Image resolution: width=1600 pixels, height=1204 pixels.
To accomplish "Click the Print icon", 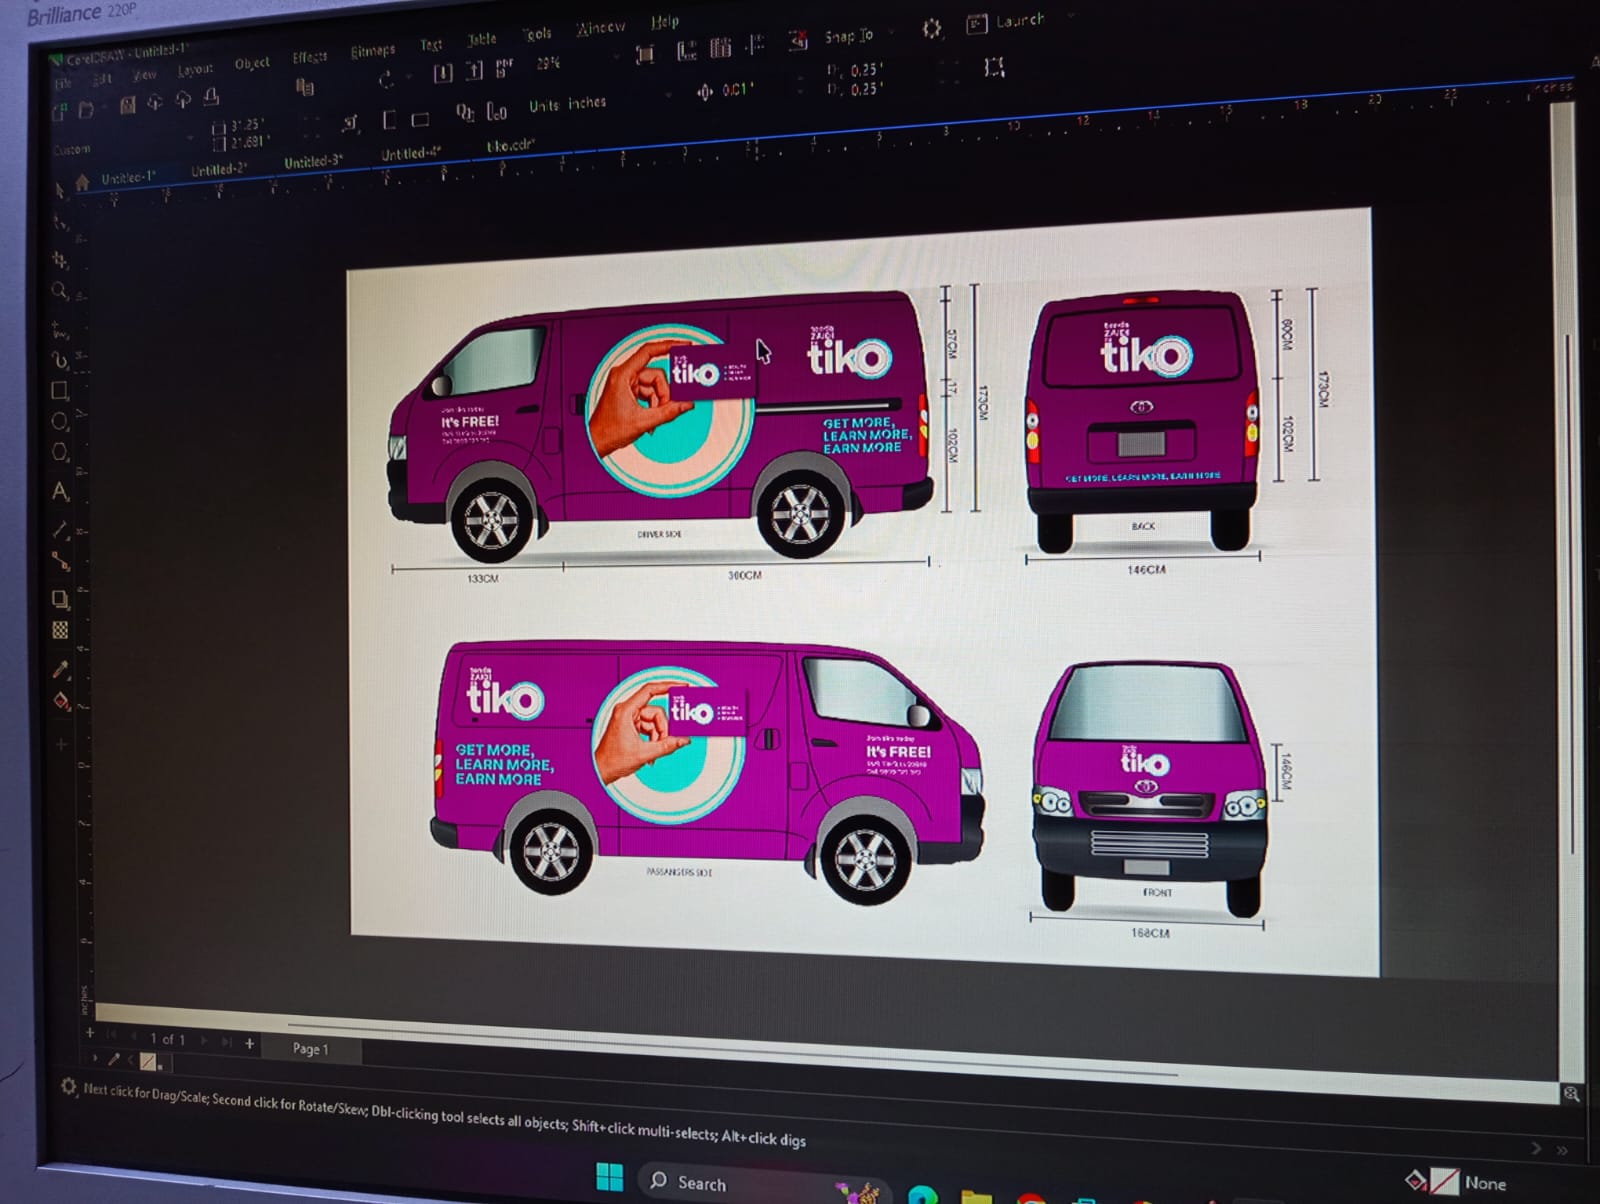I will click(211, 97).
